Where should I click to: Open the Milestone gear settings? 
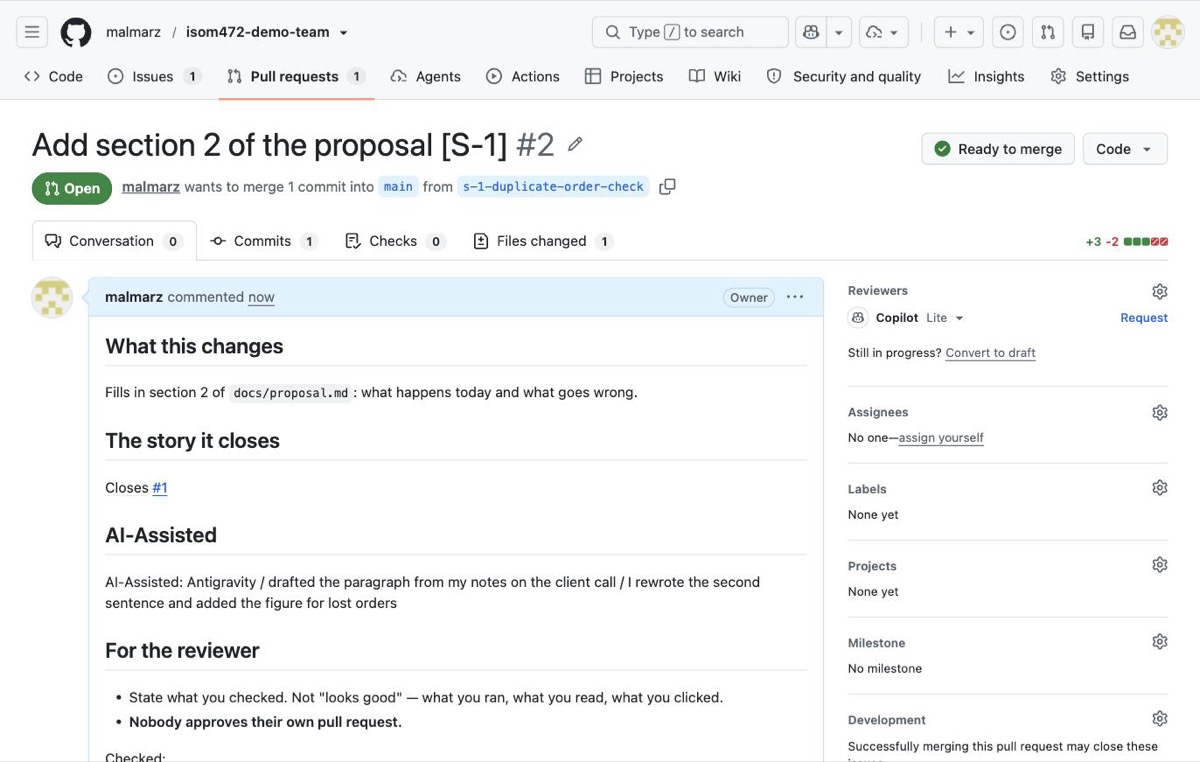(1159, 642)
